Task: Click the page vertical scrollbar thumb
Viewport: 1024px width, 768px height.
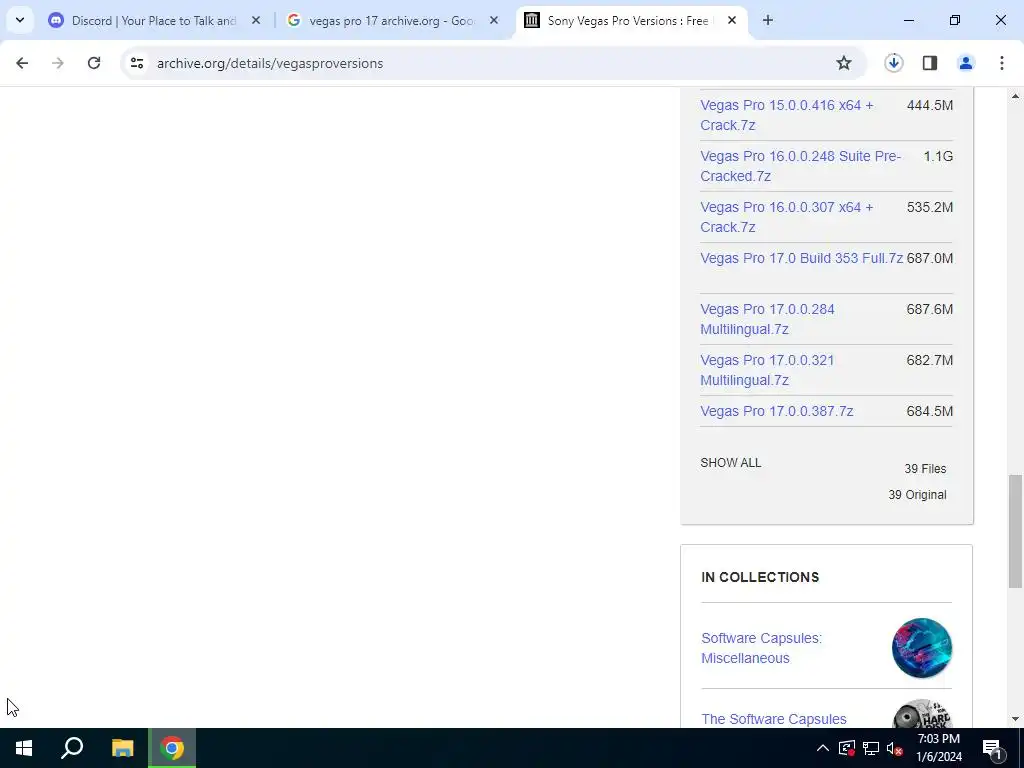Action: click(1015, 531)
